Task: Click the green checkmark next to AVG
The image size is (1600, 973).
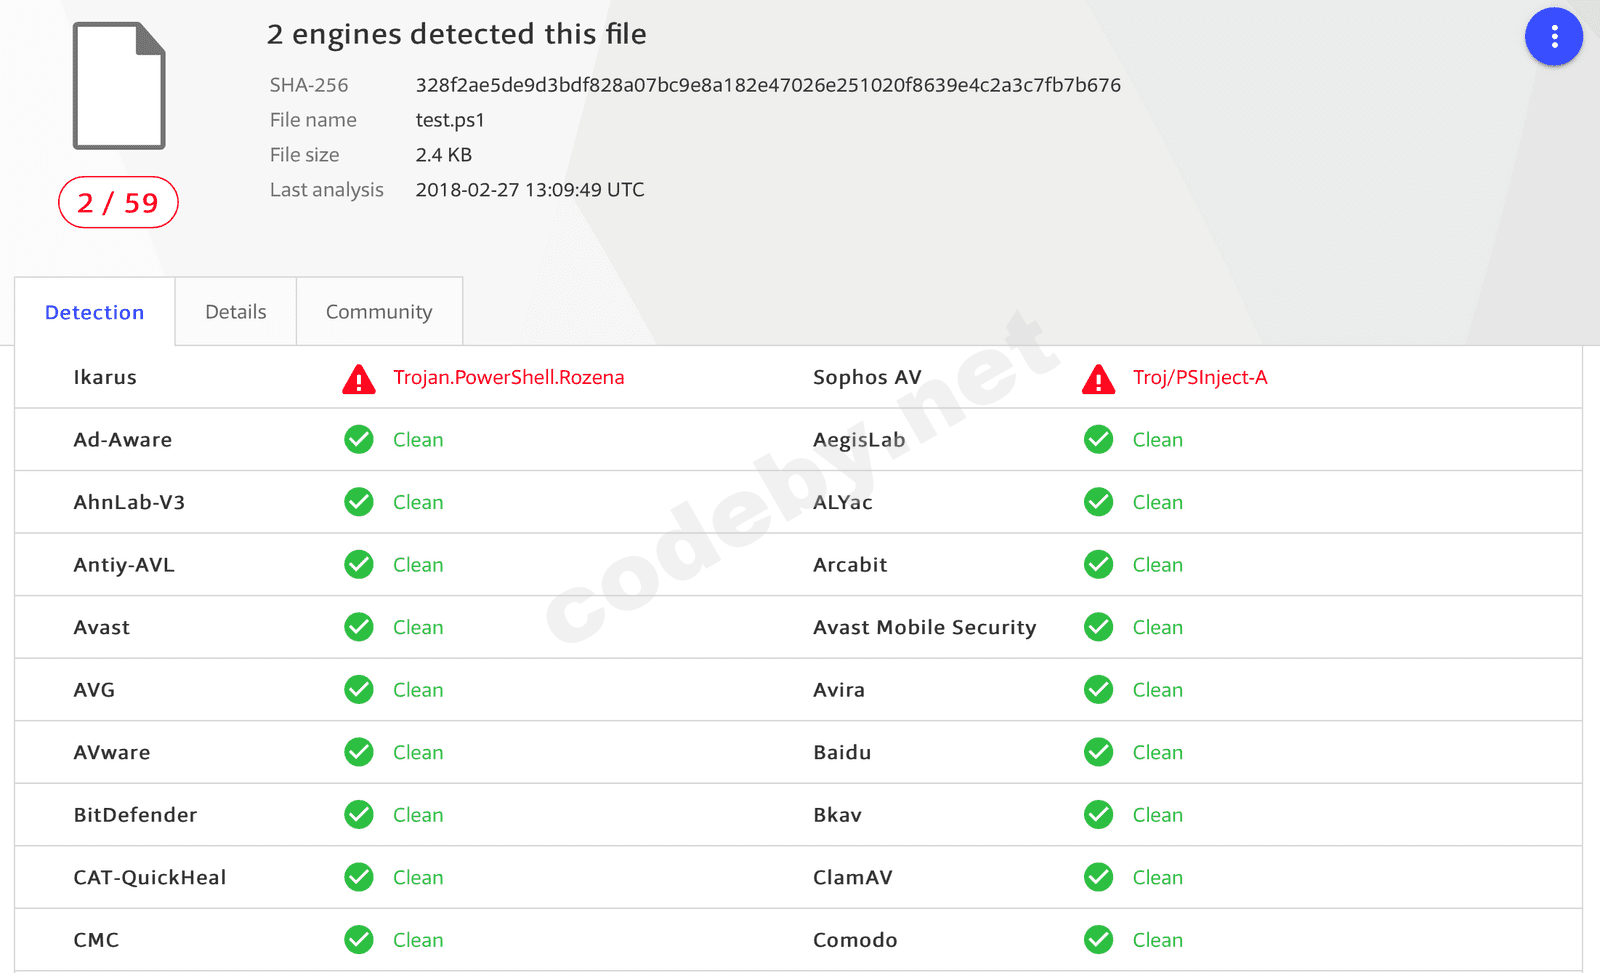Action: [x=359, y=689]
